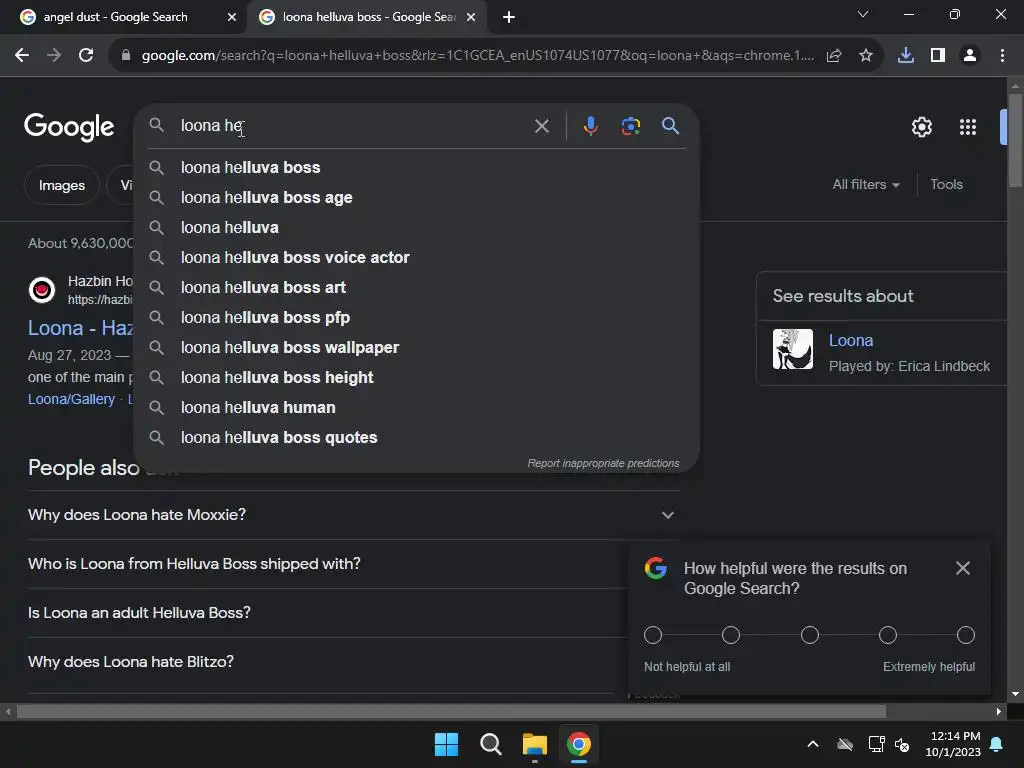Open Chrome side panel
The width and height of the screenshot is (1024, 768).
(938, 56)
